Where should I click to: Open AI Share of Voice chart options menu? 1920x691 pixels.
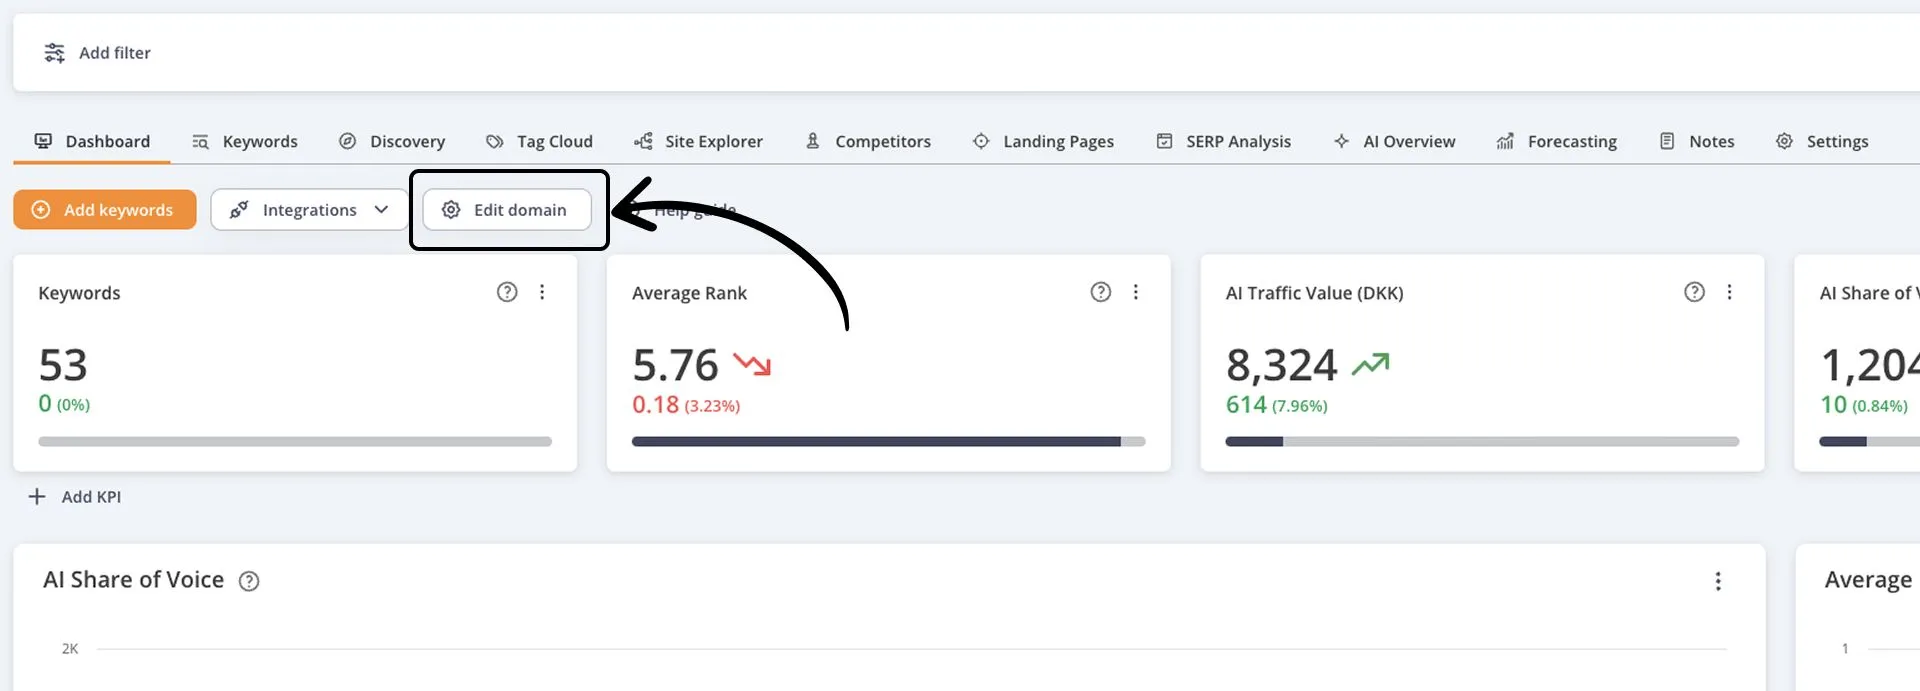click(x=1718, y=581)
